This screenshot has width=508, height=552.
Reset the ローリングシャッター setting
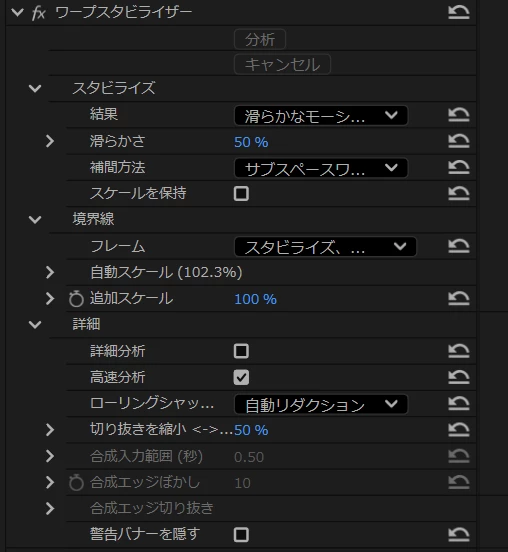coord(459,403)
